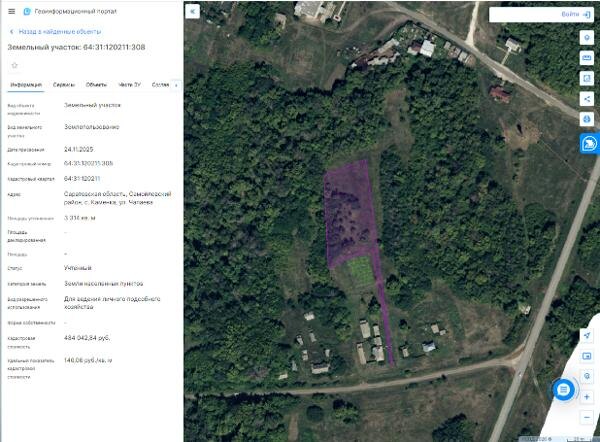
Task: Click the highlighted purple parcel on map
Action: (350, 214)
